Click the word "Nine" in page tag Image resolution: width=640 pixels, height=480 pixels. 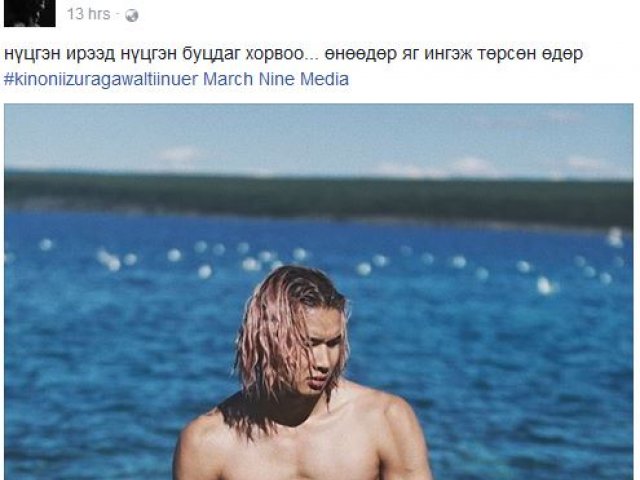[277, 79]
